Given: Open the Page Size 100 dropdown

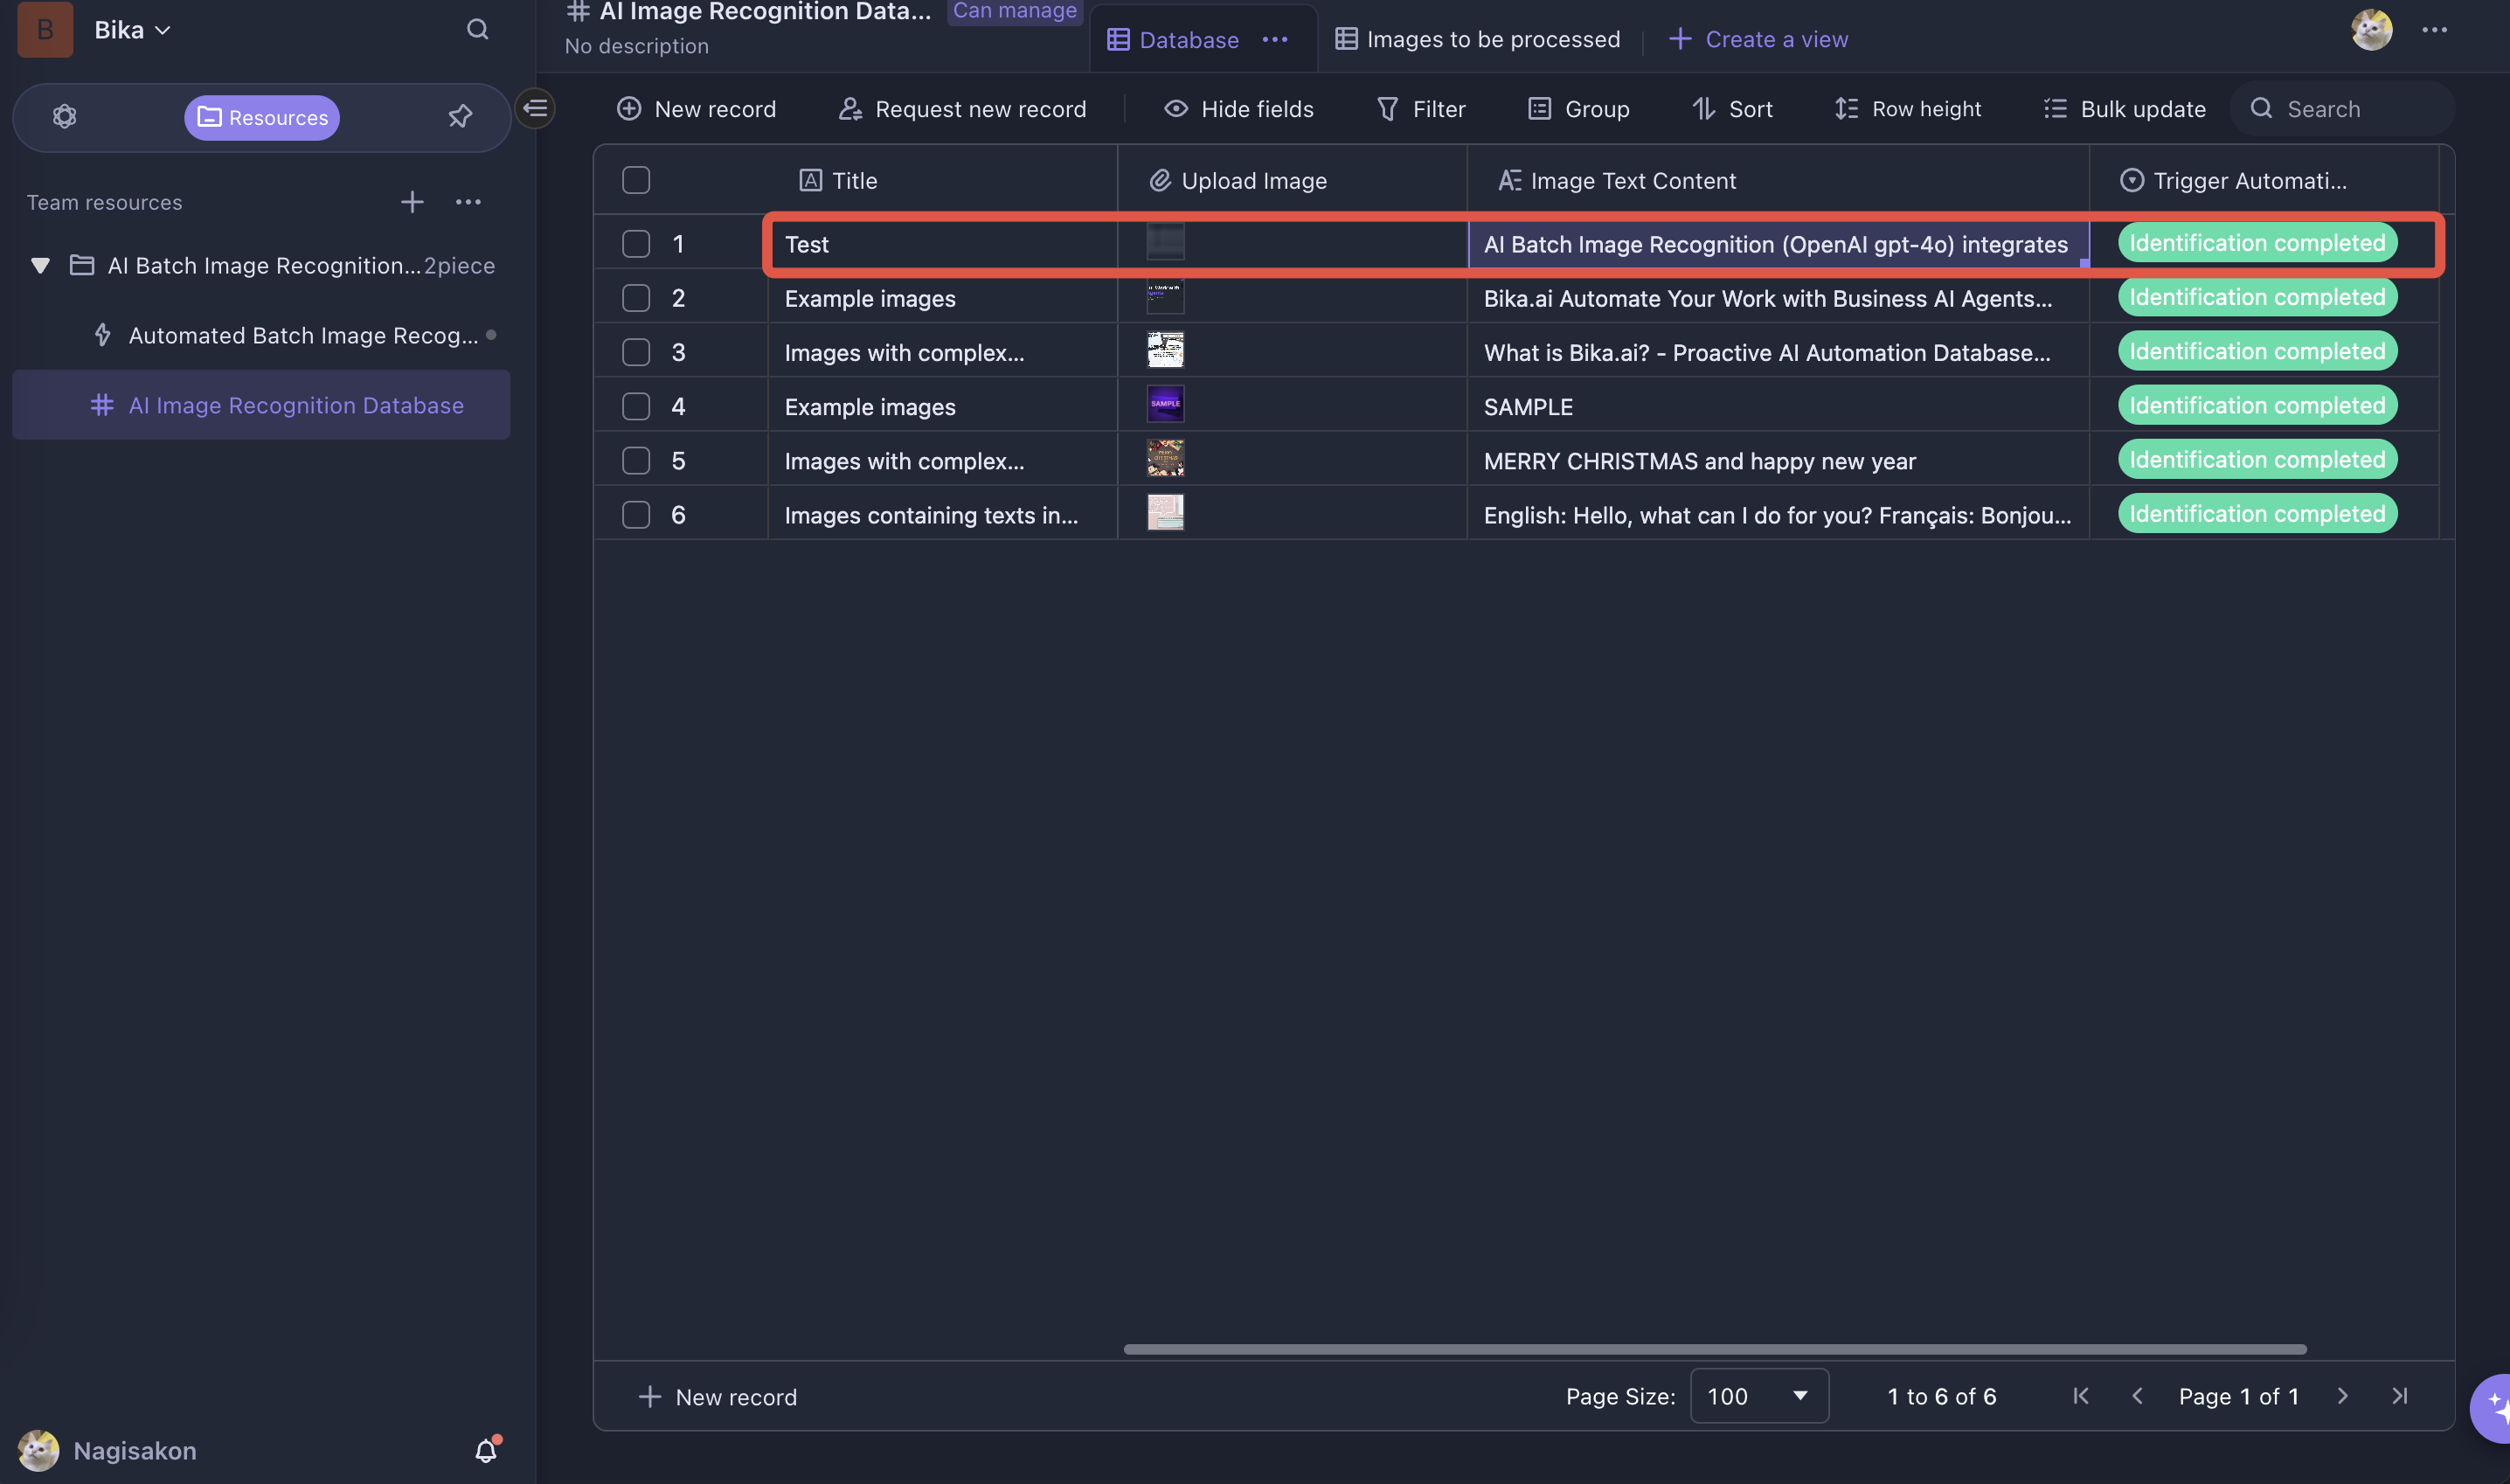Looking at the screenshot, I should point(1759,1395).
